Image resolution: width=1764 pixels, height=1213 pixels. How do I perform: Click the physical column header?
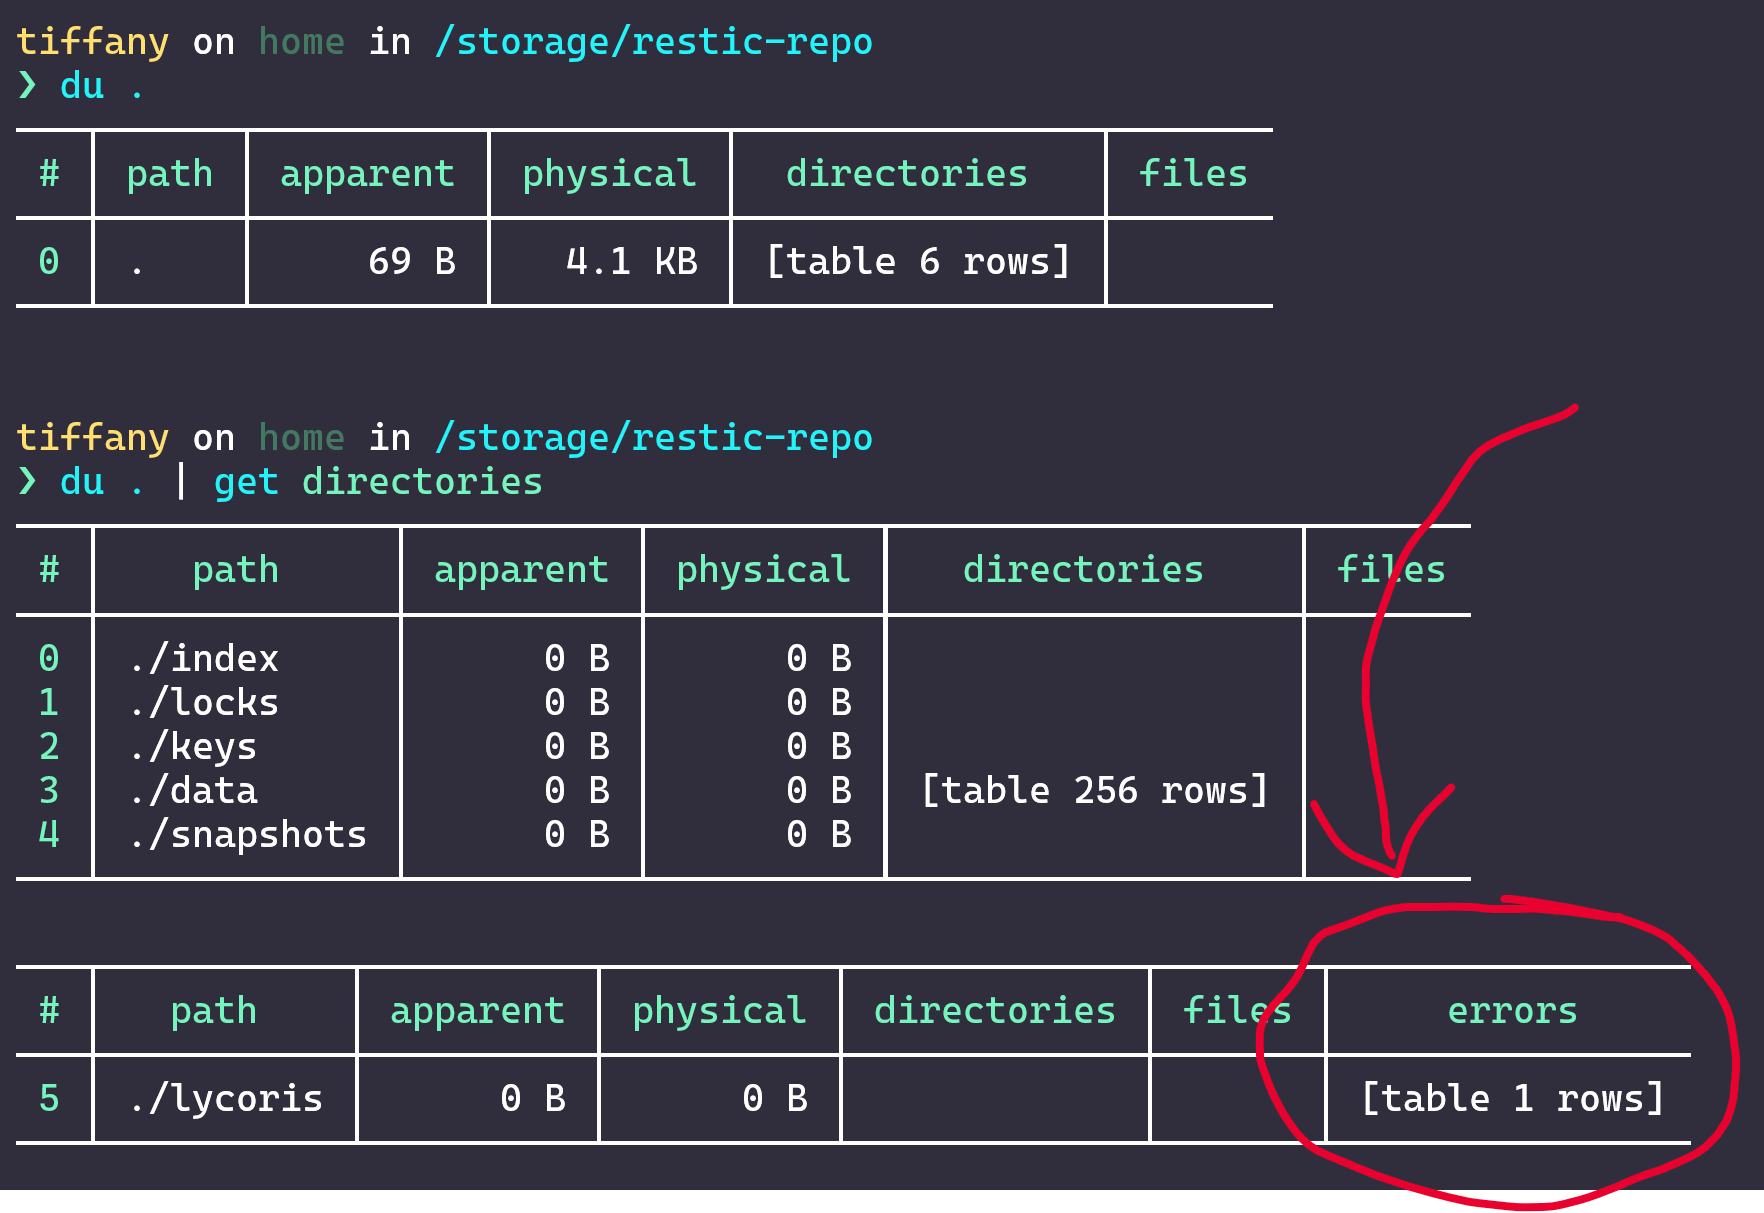609,173
